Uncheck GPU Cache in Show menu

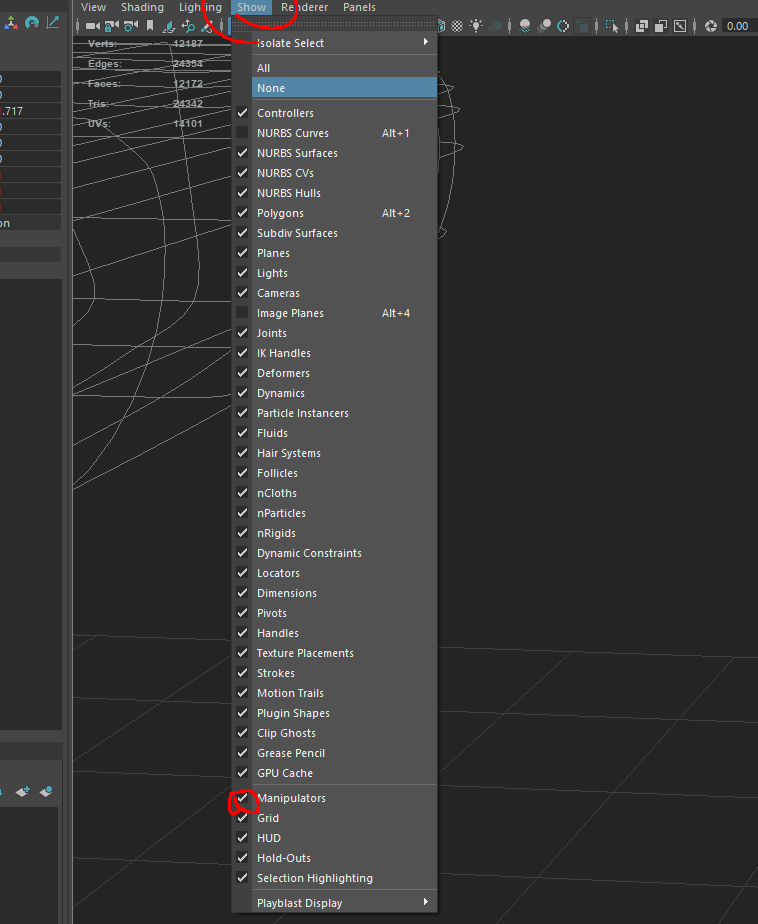pyautogui.click(x=242, y=773)
